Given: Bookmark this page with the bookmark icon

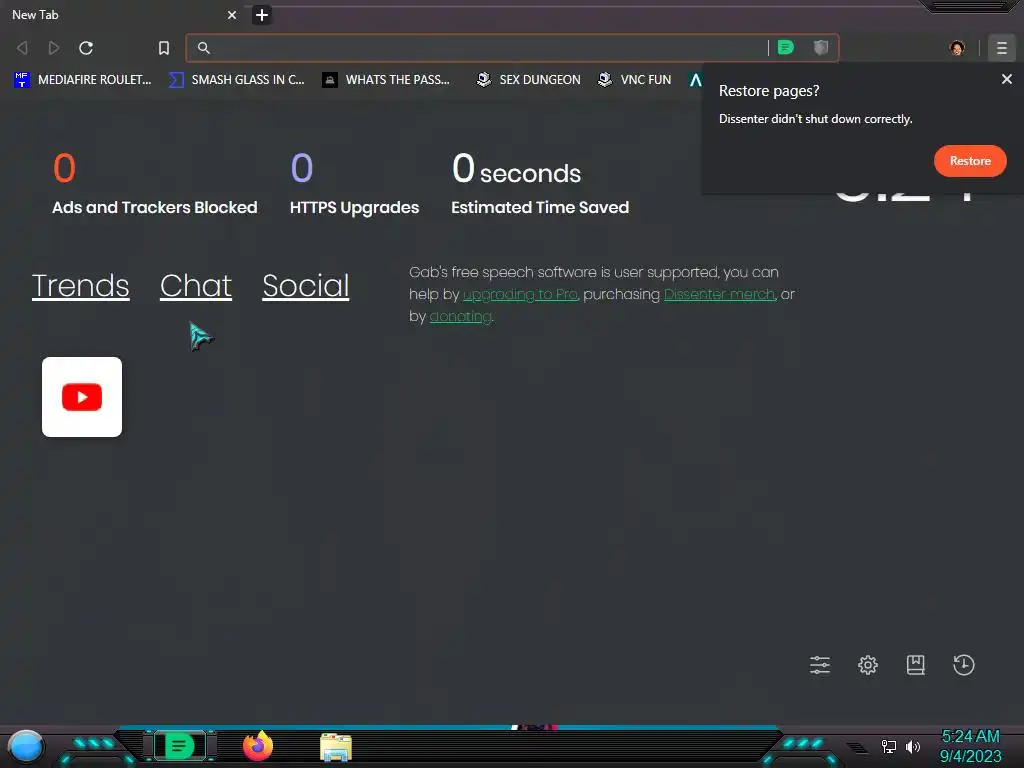Looking at the screenshot, I should (x=164, y=48).
